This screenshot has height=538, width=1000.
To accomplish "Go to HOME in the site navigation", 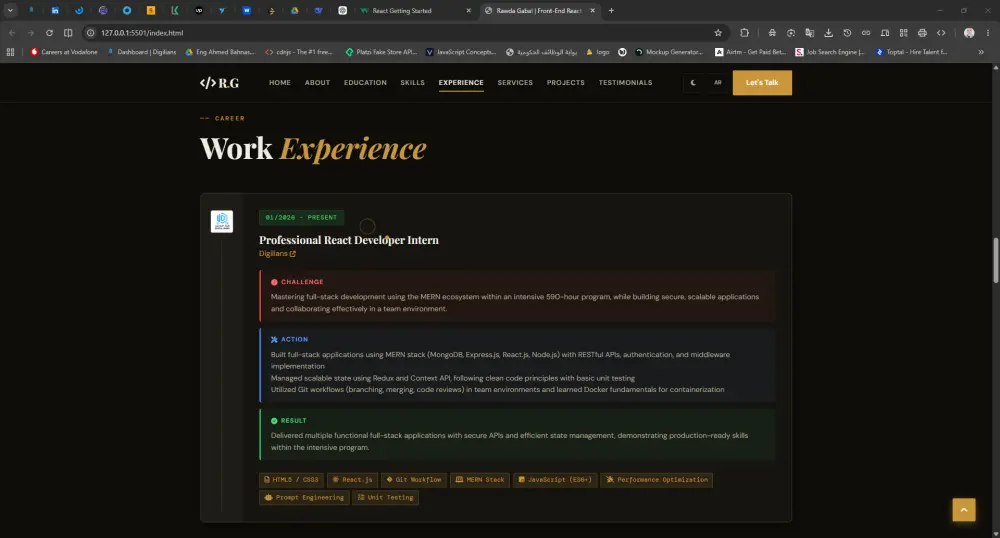I will 280,83.
